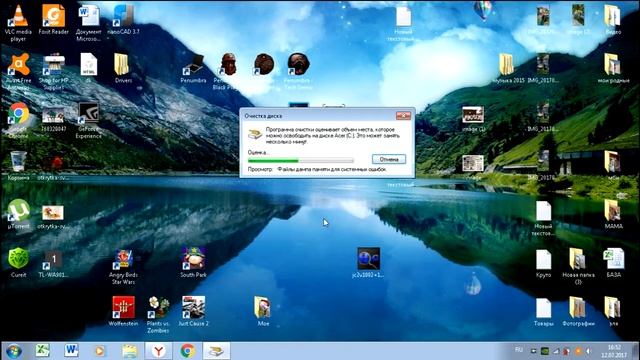This screenshot has height=360, width=640.
Task: Launch the South Park game shortcut
Action: click(193, 262)
